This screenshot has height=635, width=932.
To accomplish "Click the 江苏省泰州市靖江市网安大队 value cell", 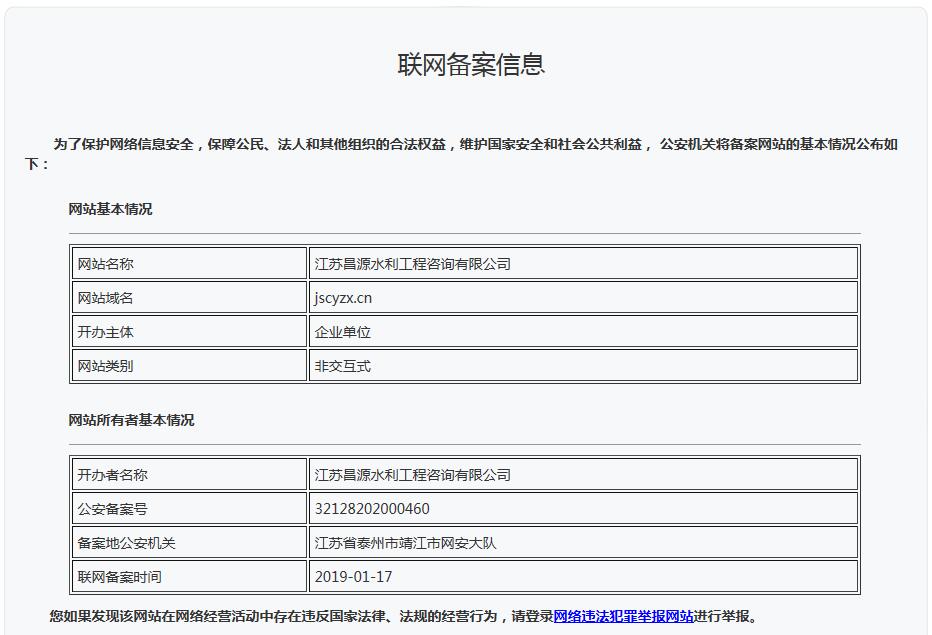I will pos(405,543).
